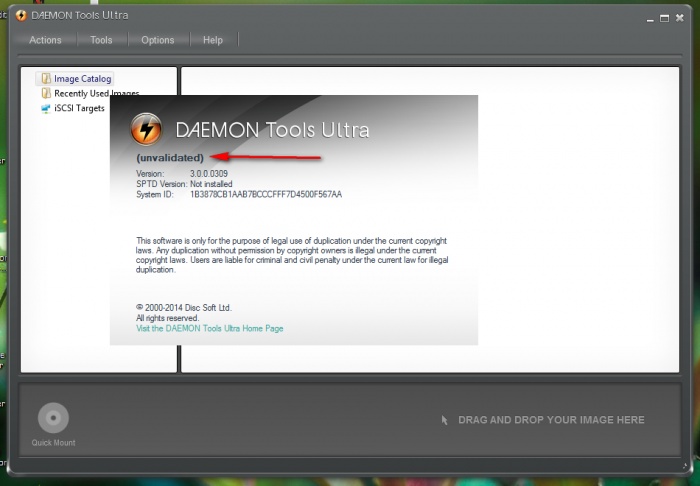Click the Quick Mount disc icon
The image size is (700, 486).
(x=53, y=418)
